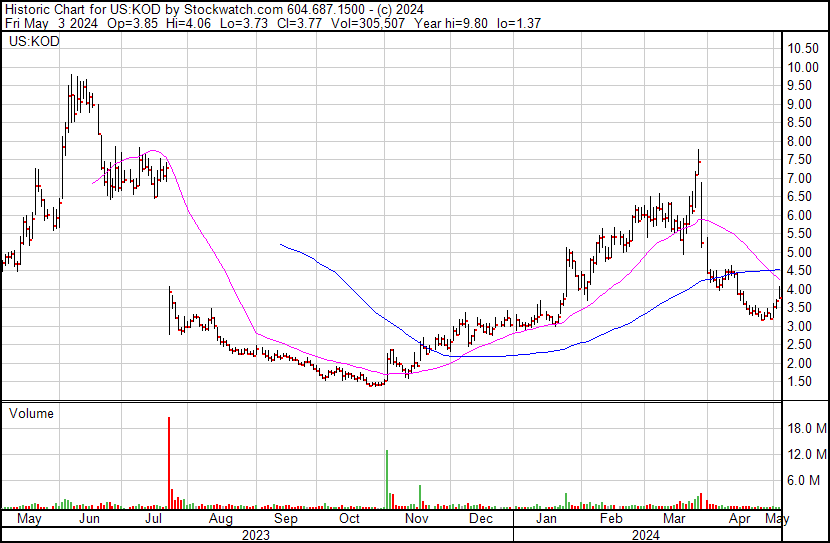Click the 5.50 price axis label
Screen dimensions: 830x543
click(799, 233)
